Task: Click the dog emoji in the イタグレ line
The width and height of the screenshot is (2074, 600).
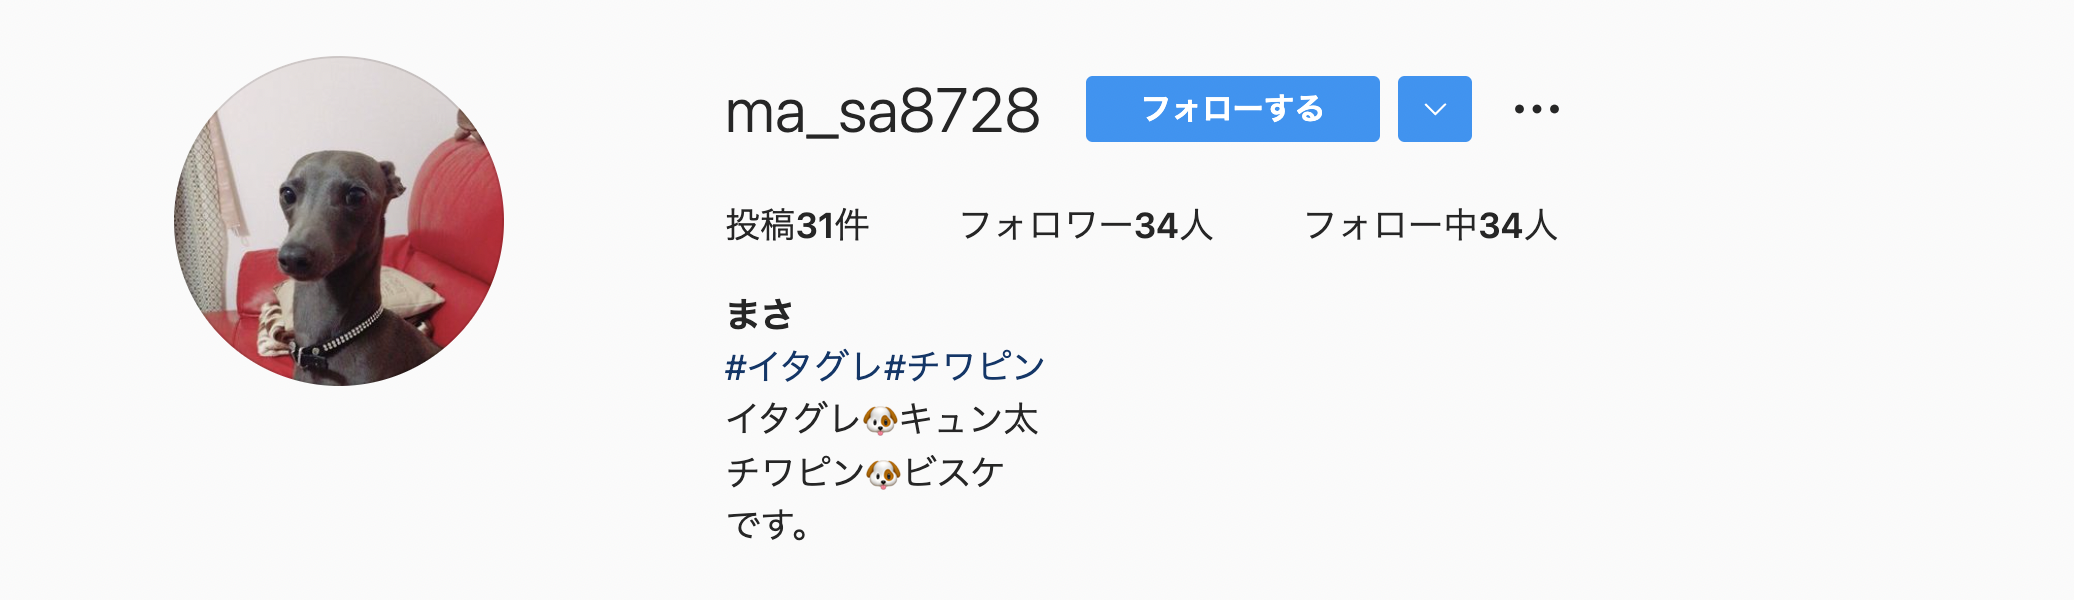Action: pos(880,420)
